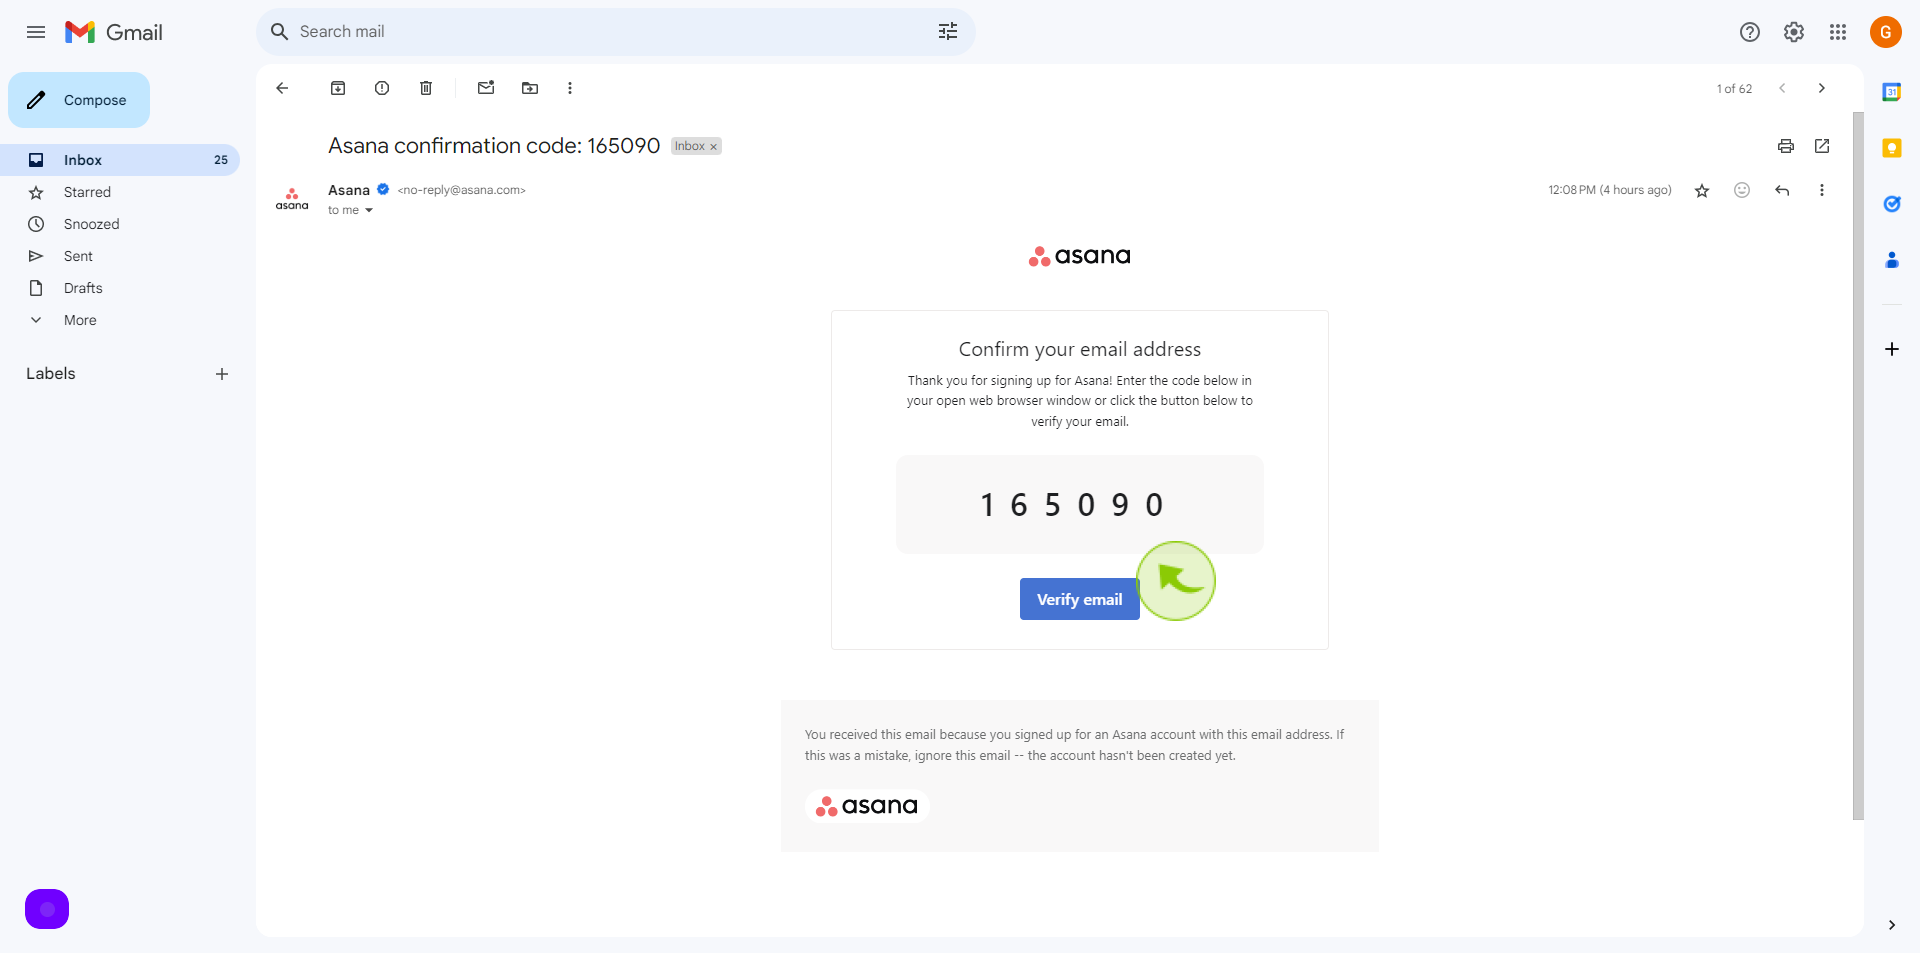Click the asana logo in the email footer

867,806
